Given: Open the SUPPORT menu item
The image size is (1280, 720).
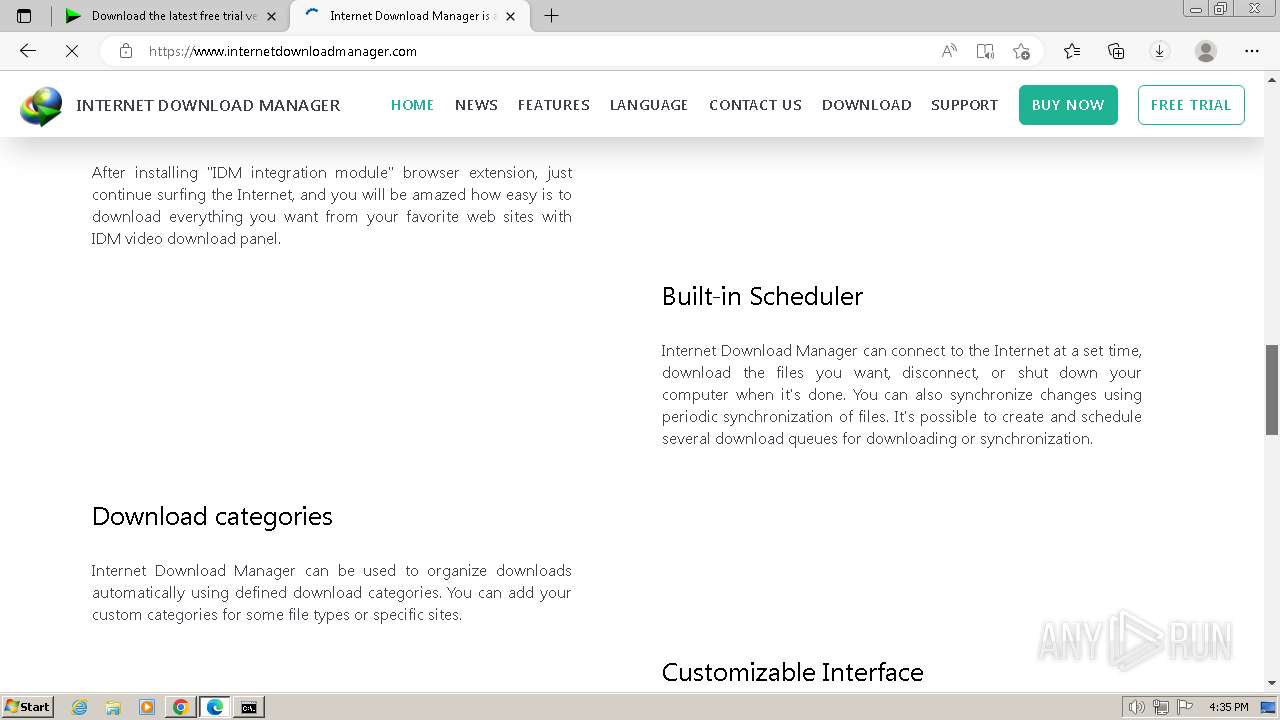Looking at the screenshot, I should point(964,105).
